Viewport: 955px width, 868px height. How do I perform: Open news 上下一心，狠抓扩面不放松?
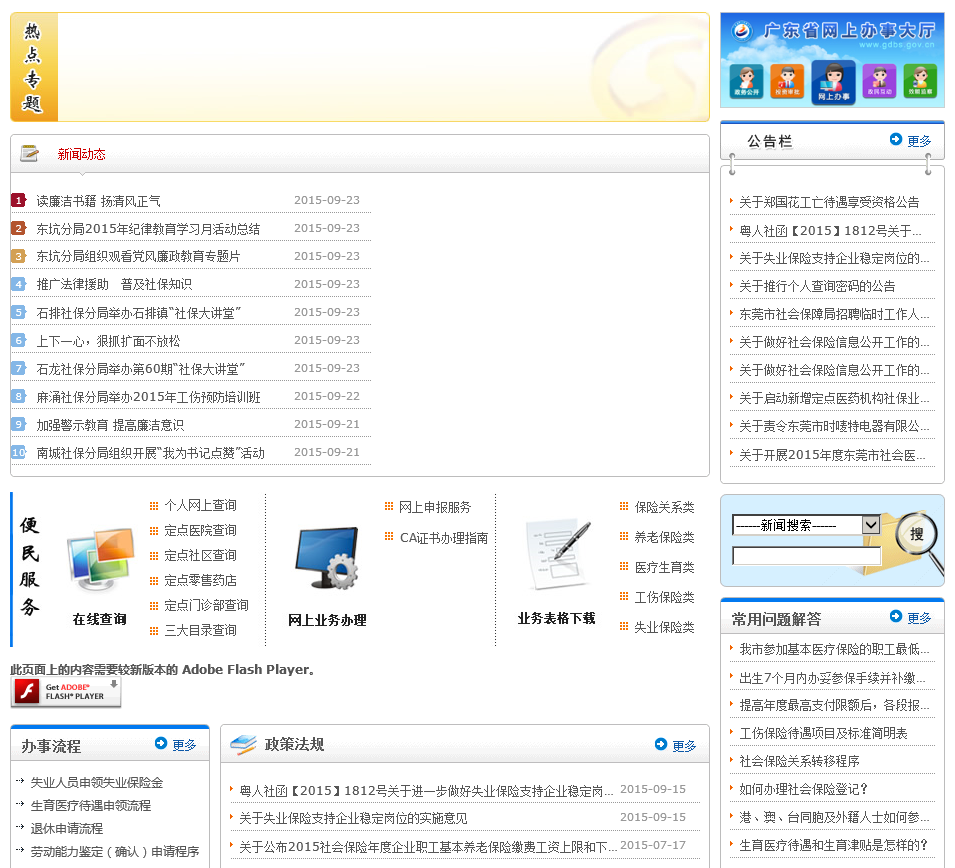[x=108, y=341]
